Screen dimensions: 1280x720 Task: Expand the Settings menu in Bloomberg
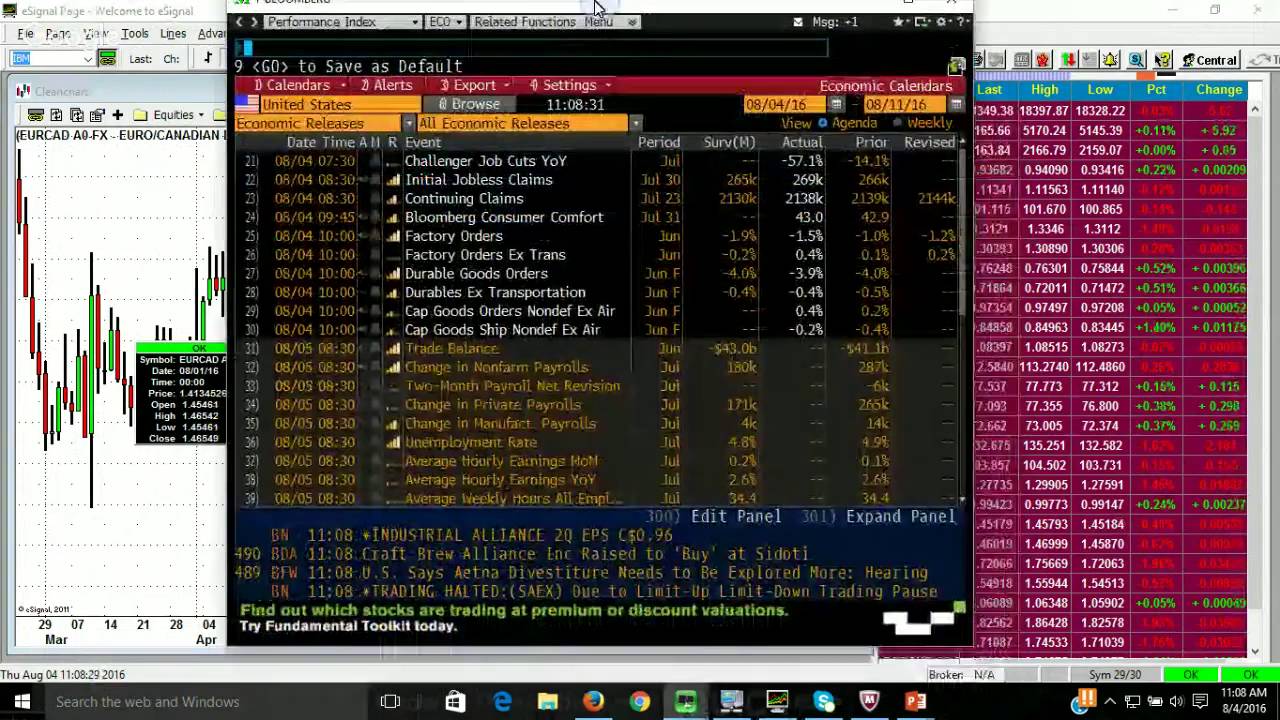coord(570,85)
